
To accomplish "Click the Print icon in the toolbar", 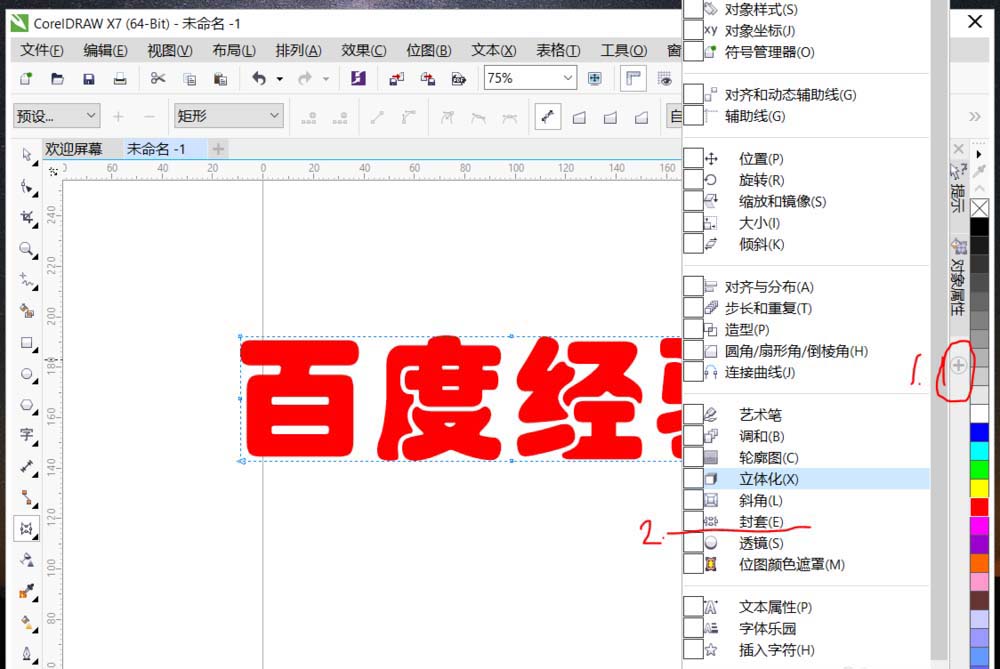I will (x=120, y=79).
